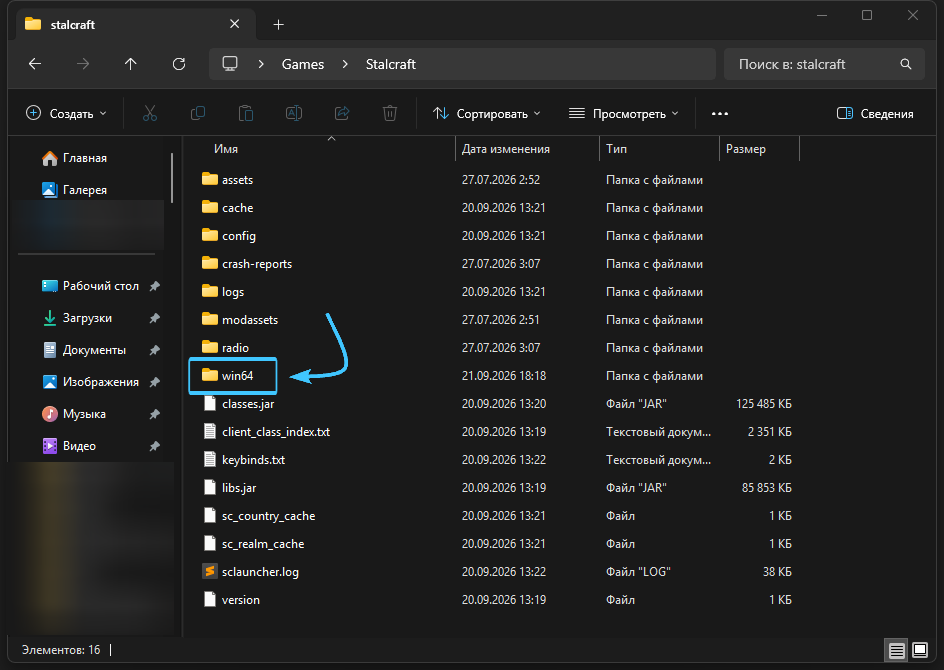944x670 pixels.
Task: Select the sclauncher.log file icon
Action: (210, 571)
